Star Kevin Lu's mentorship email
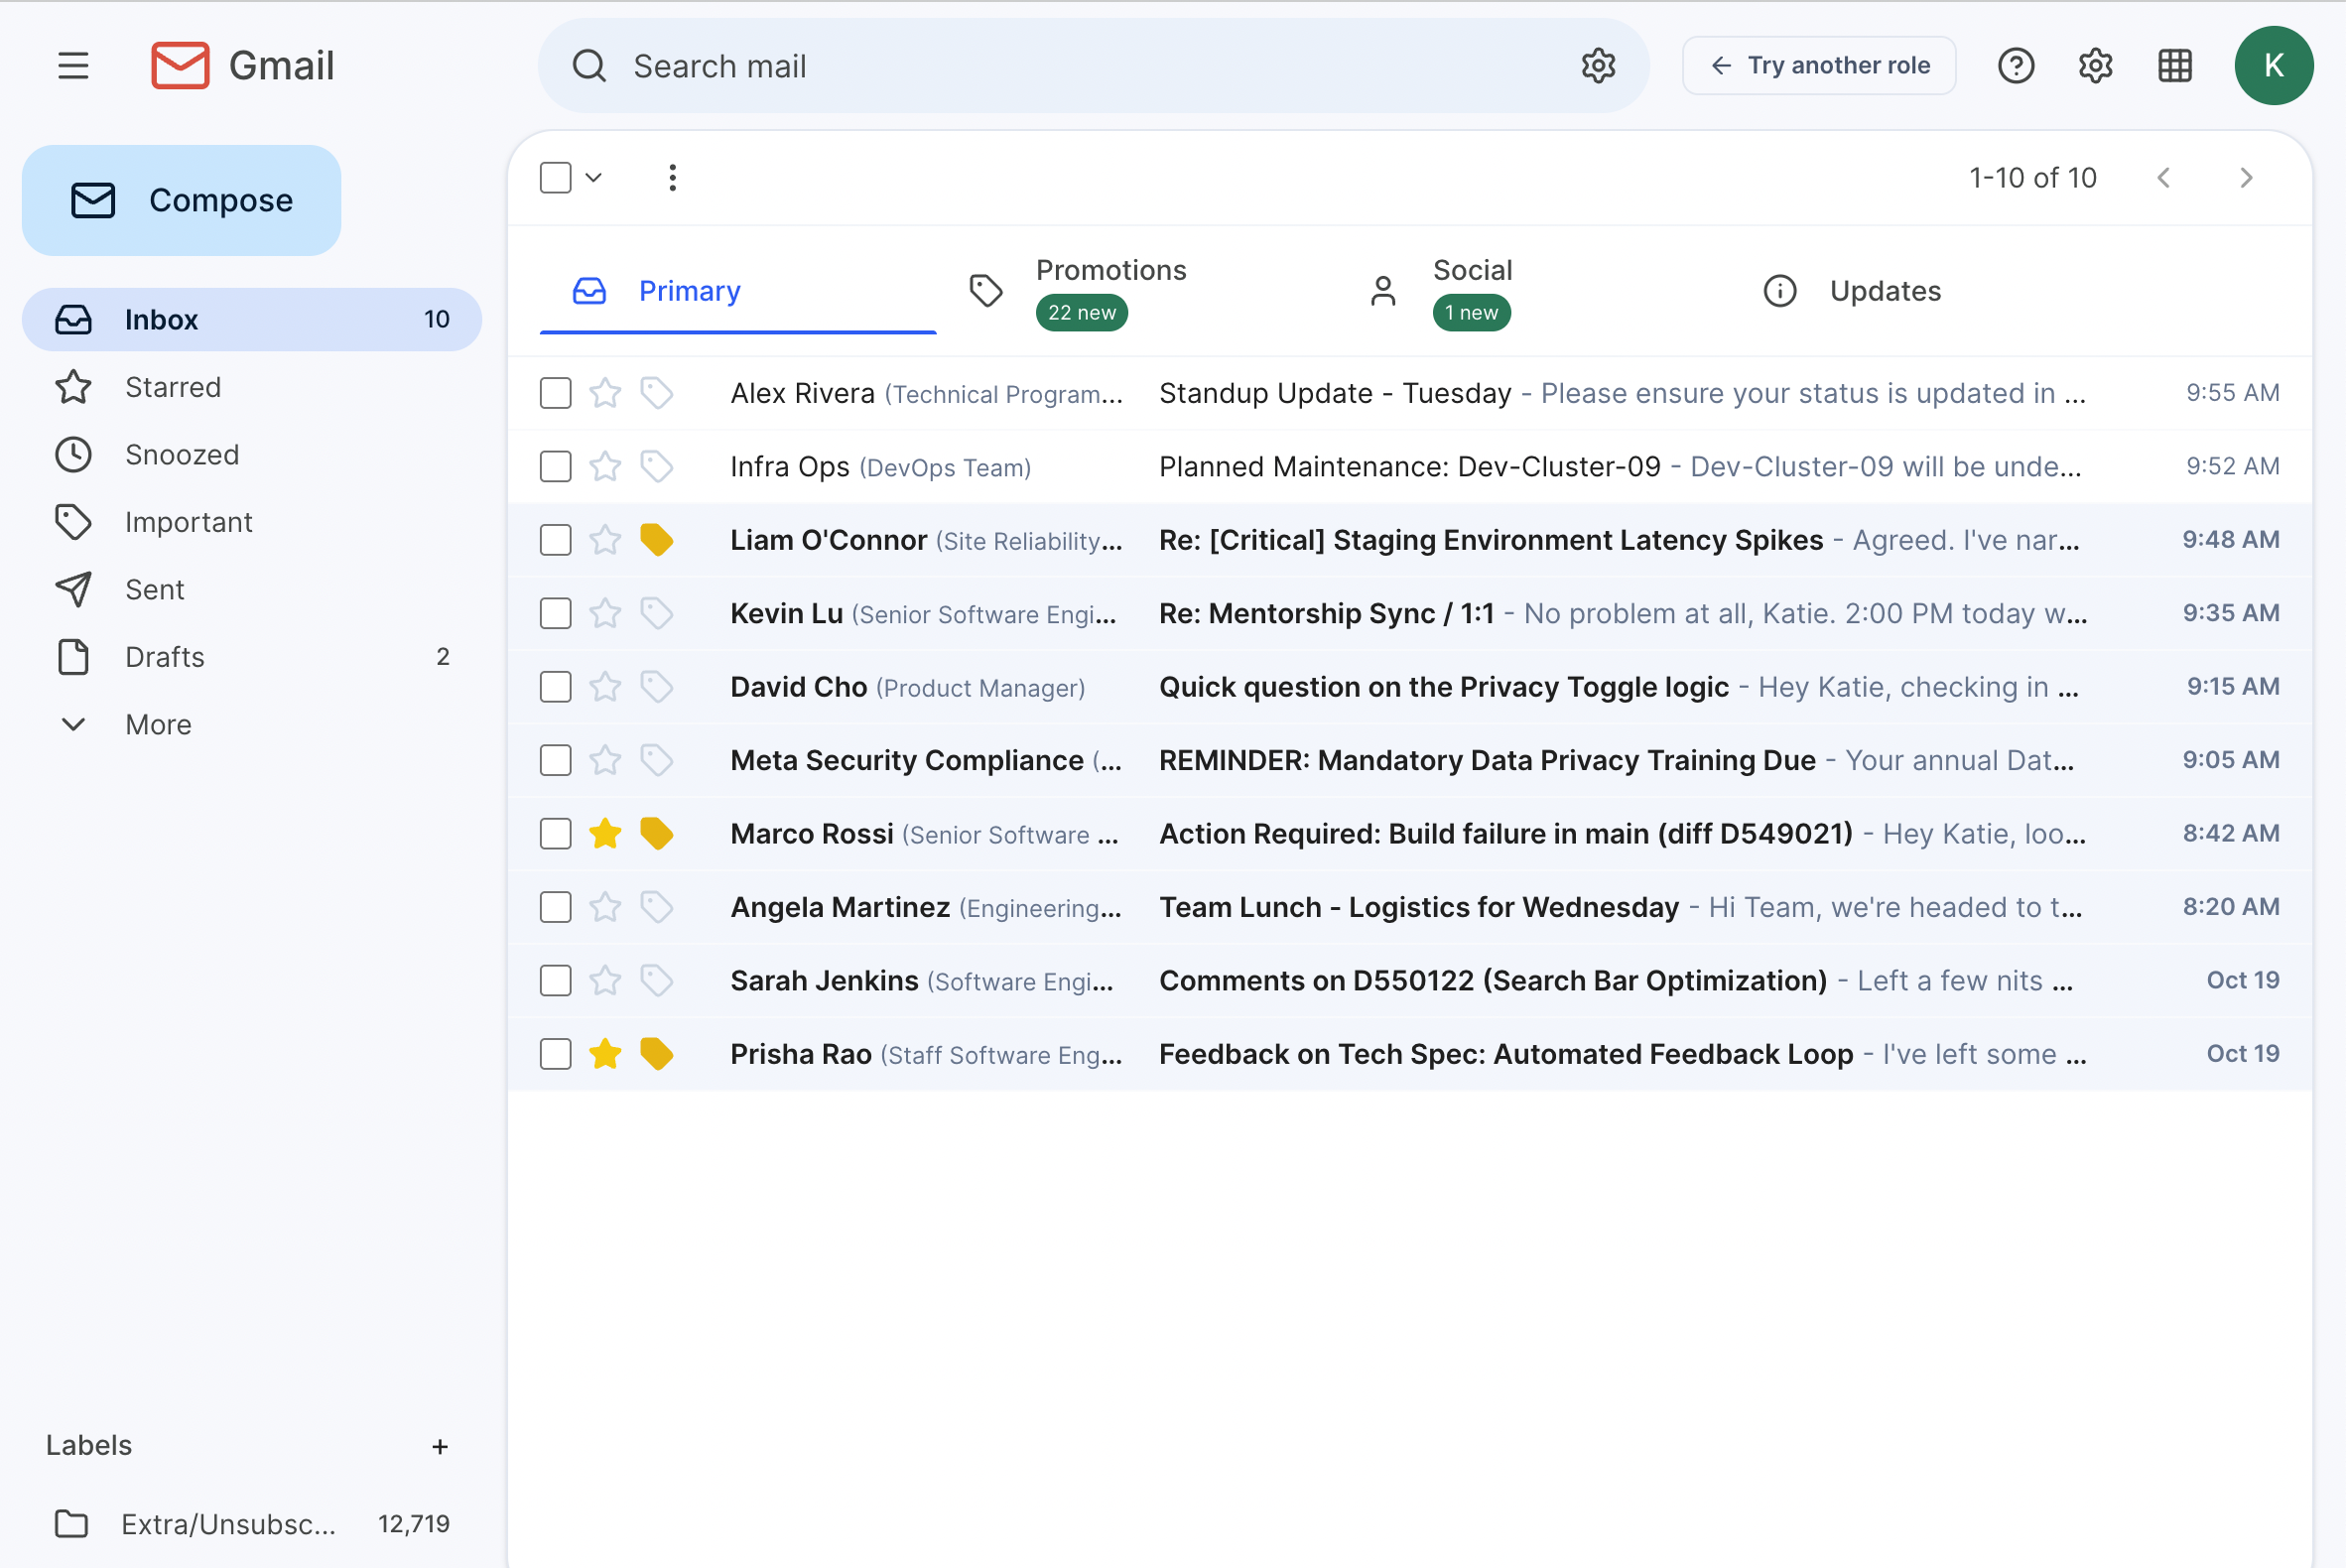 pyautogui.click(x=605, y=613)
